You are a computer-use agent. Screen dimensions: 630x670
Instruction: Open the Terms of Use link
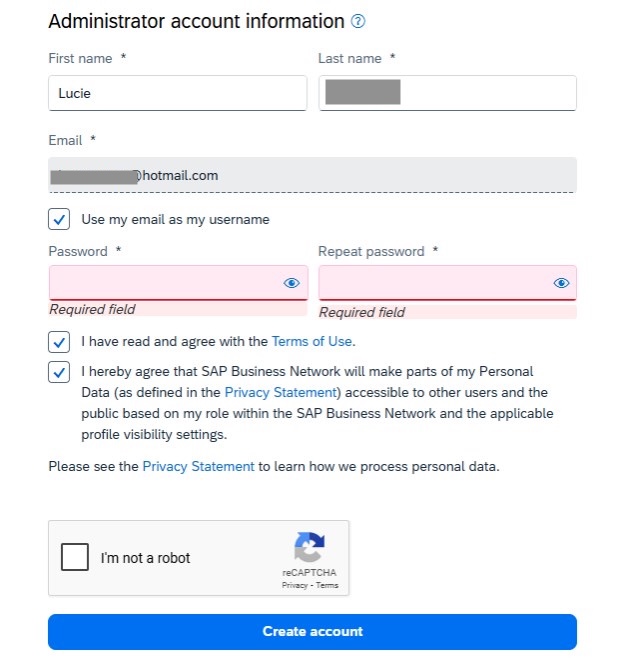[311, 341]
